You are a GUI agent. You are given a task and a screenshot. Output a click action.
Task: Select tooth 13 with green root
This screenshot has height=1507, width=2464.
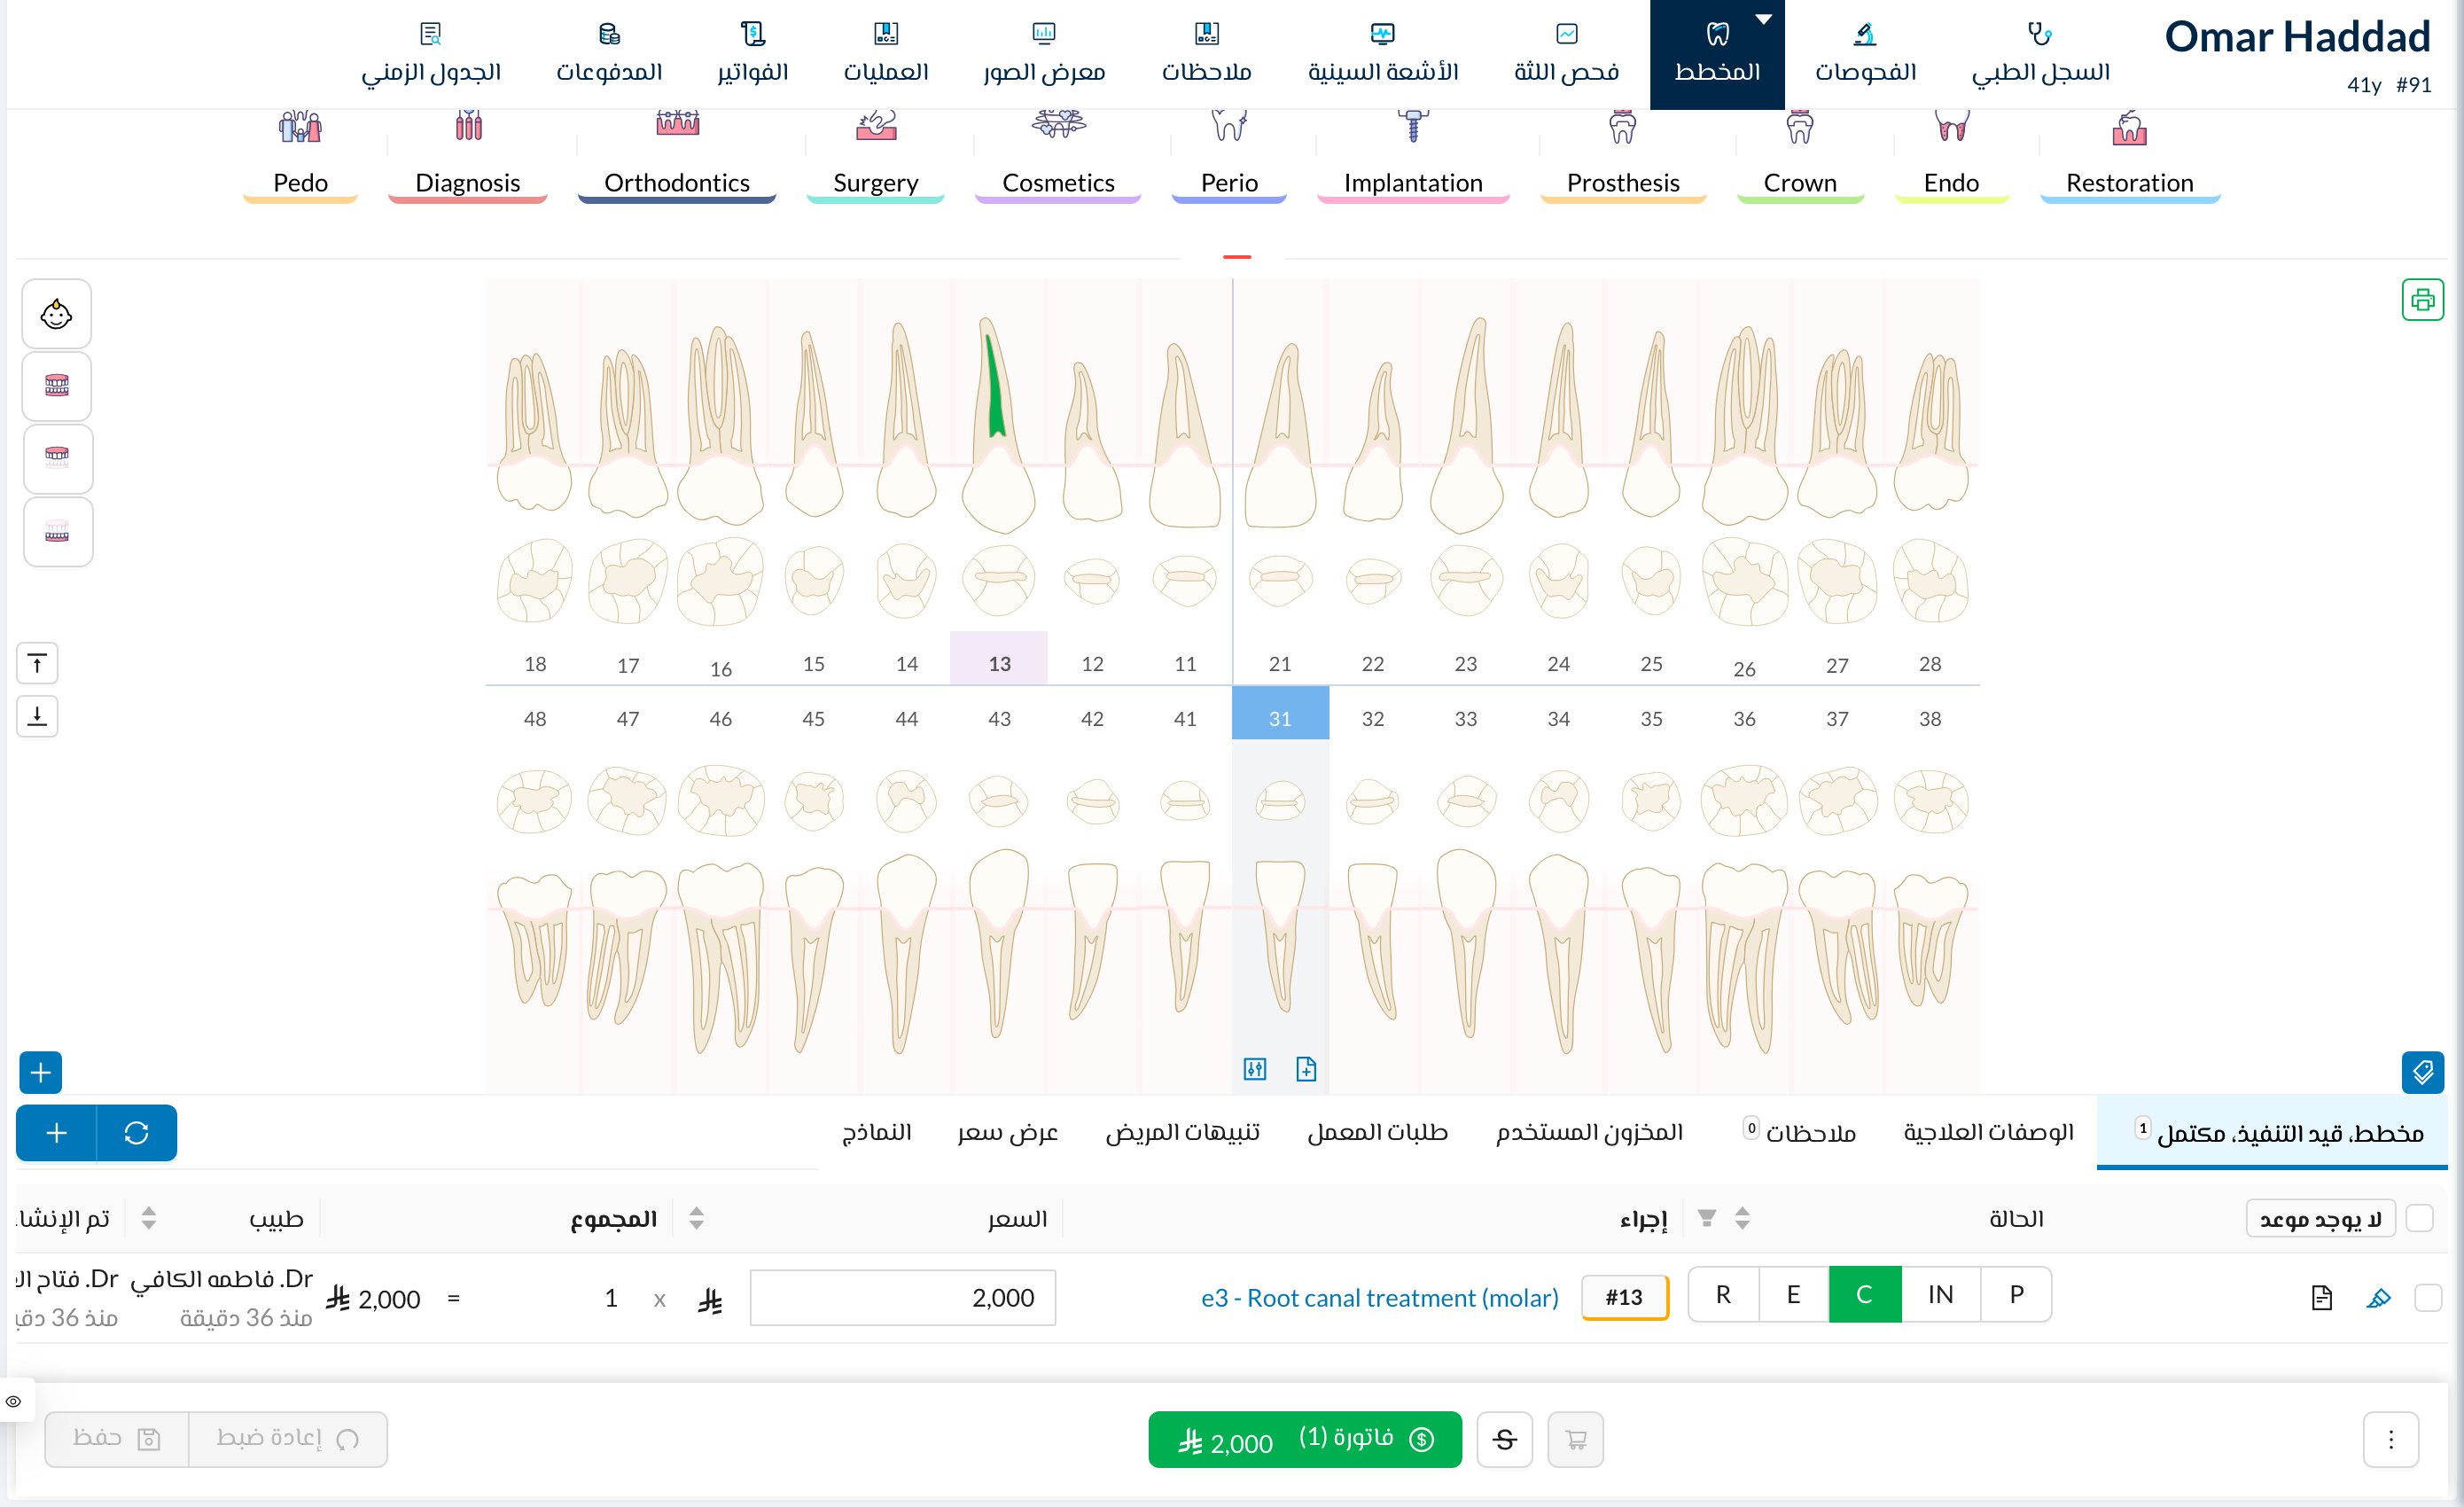pos(998,425)
